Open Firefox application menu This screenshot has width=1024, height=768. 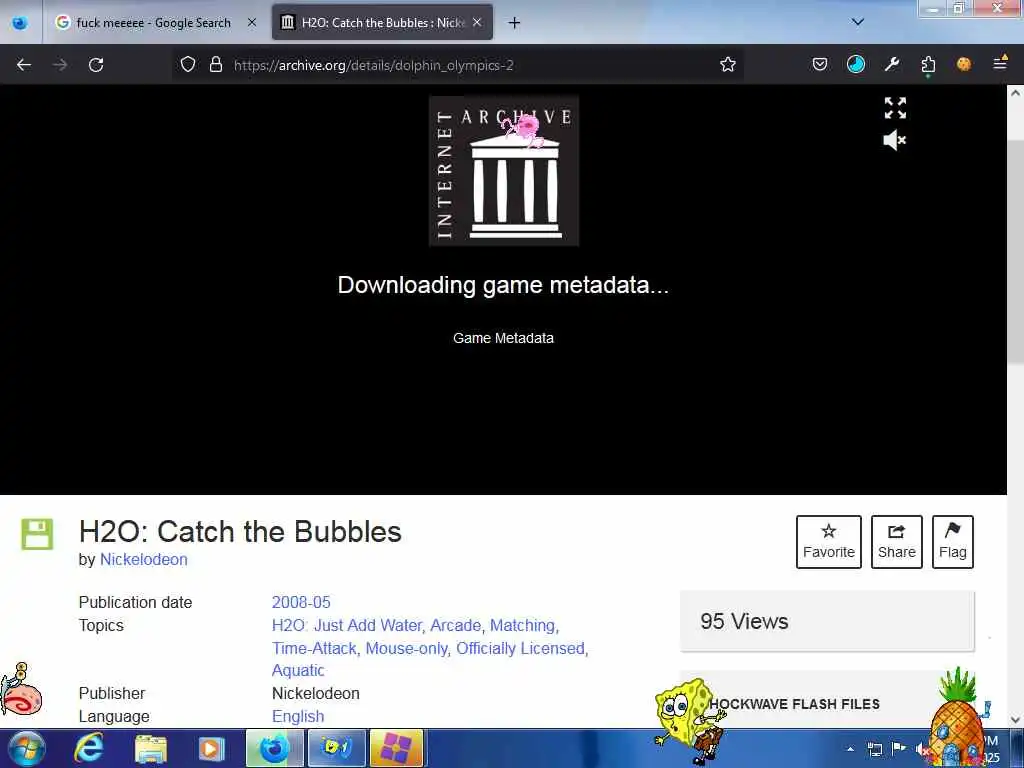[1000, 63]
